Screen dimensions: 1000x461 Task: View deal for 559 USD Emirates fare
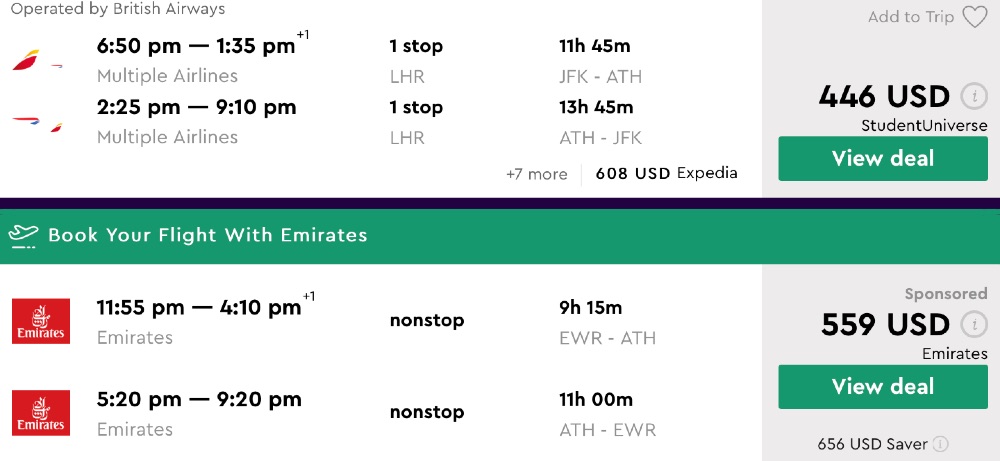coord(882,386)
